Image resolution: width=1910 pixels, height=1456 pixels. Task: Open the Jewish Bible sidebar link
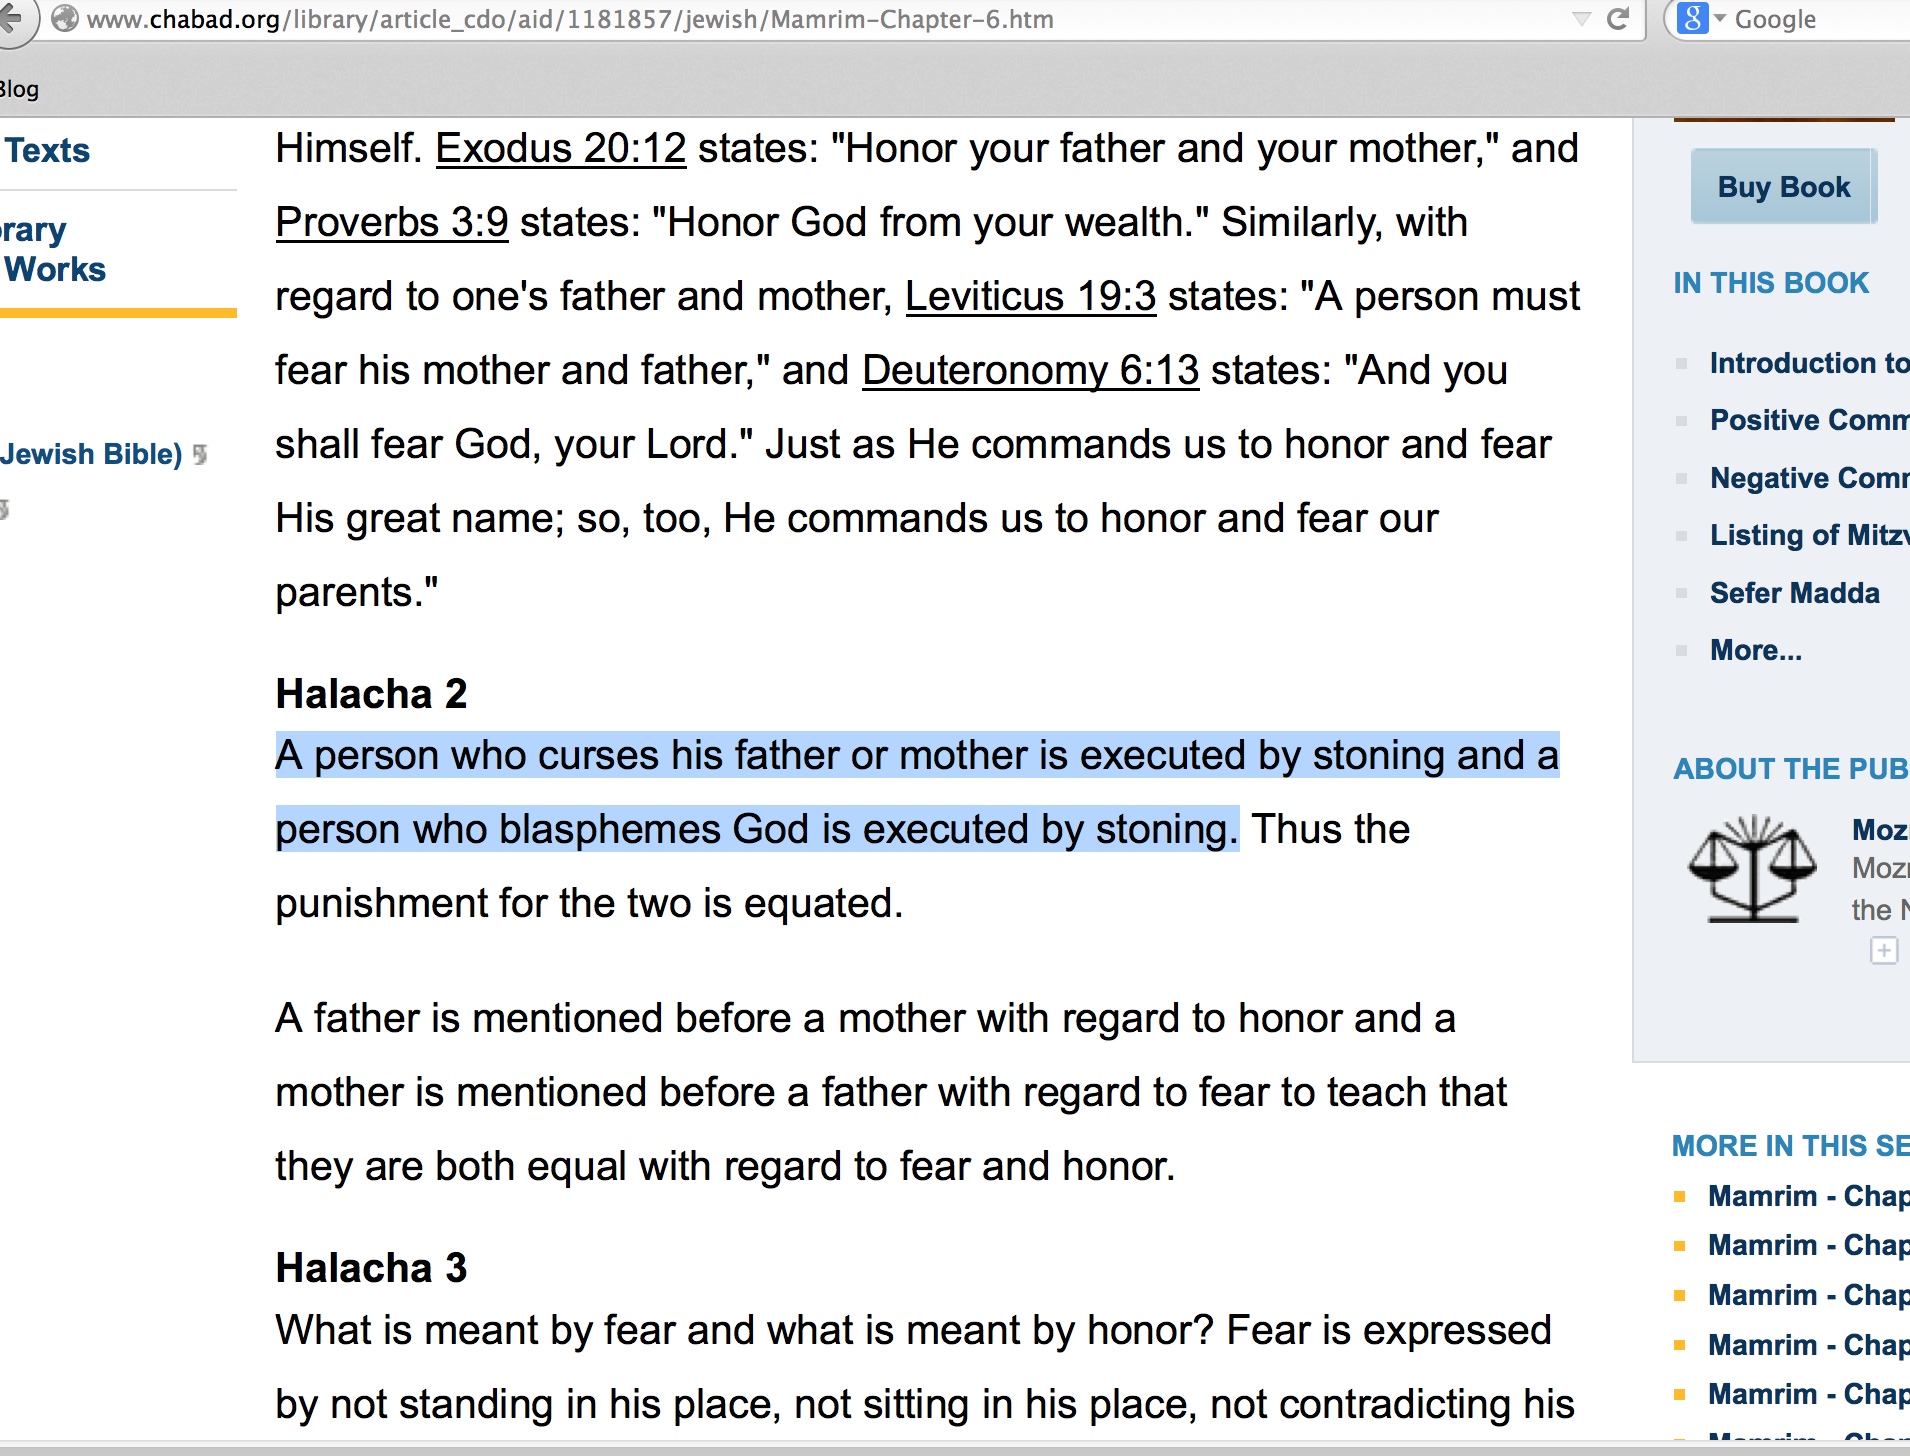pos(92,454)
